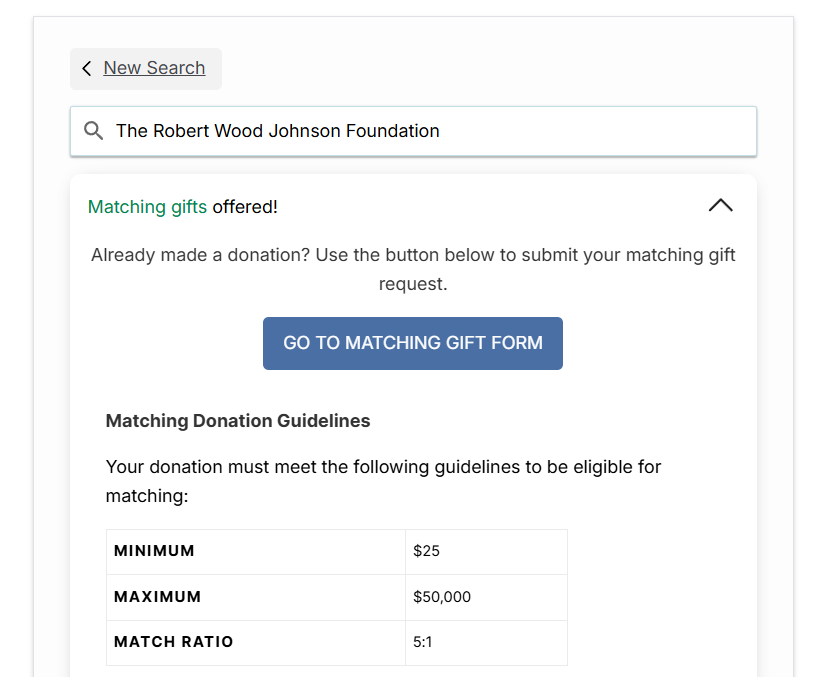The image size is (828, 677).
Task: Click the collapse arrow on matching gifts panel
Action: pos(720,204)
